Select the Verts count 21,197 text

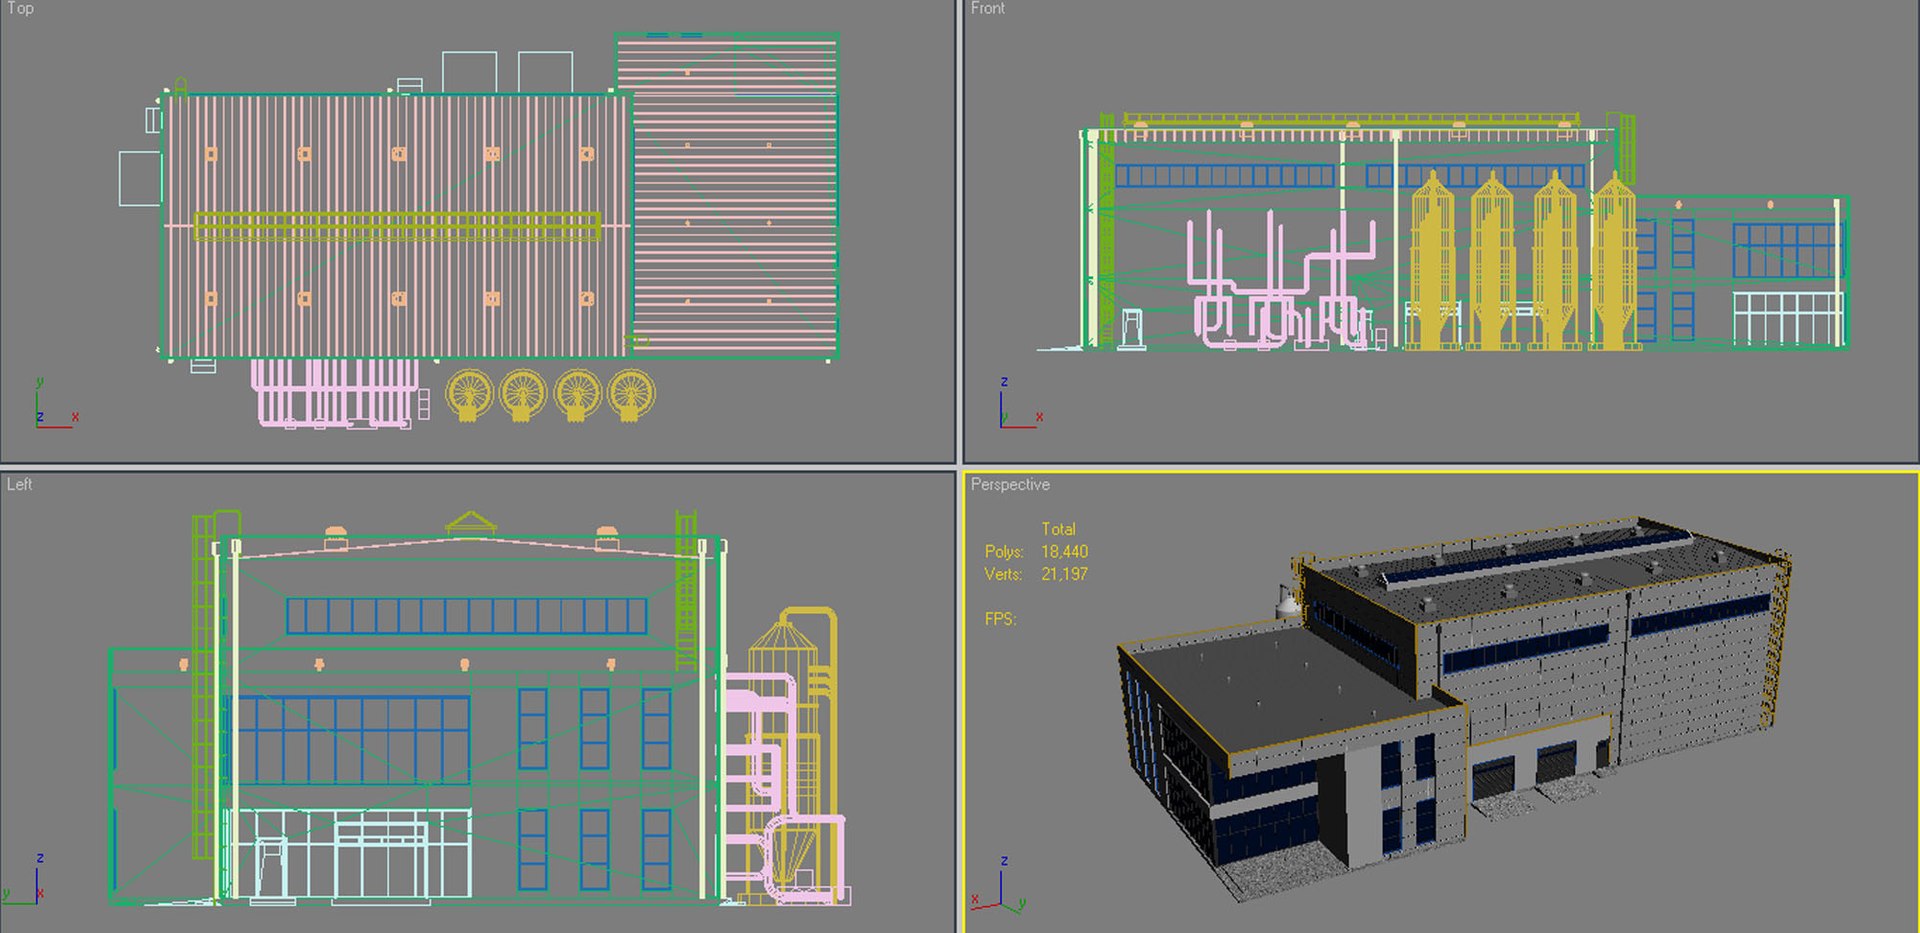tap(1064, 574)
